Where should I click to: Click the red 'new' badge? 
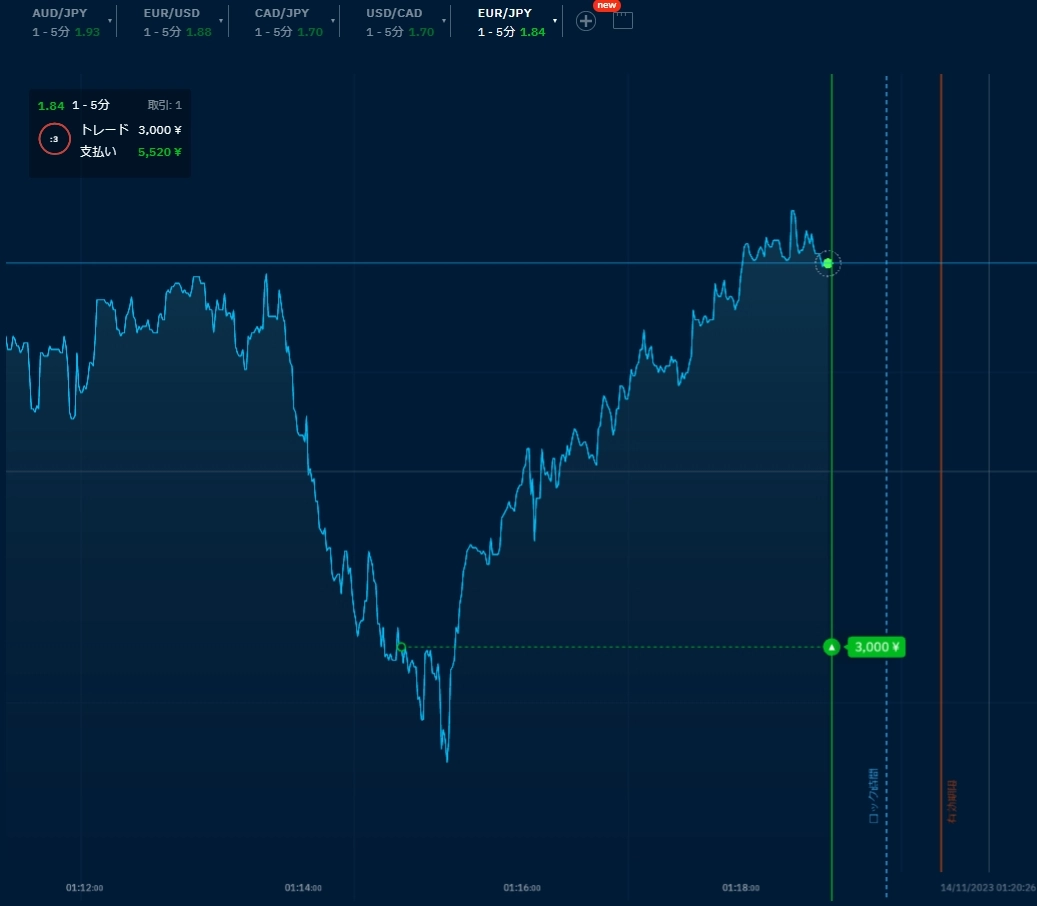607,5
